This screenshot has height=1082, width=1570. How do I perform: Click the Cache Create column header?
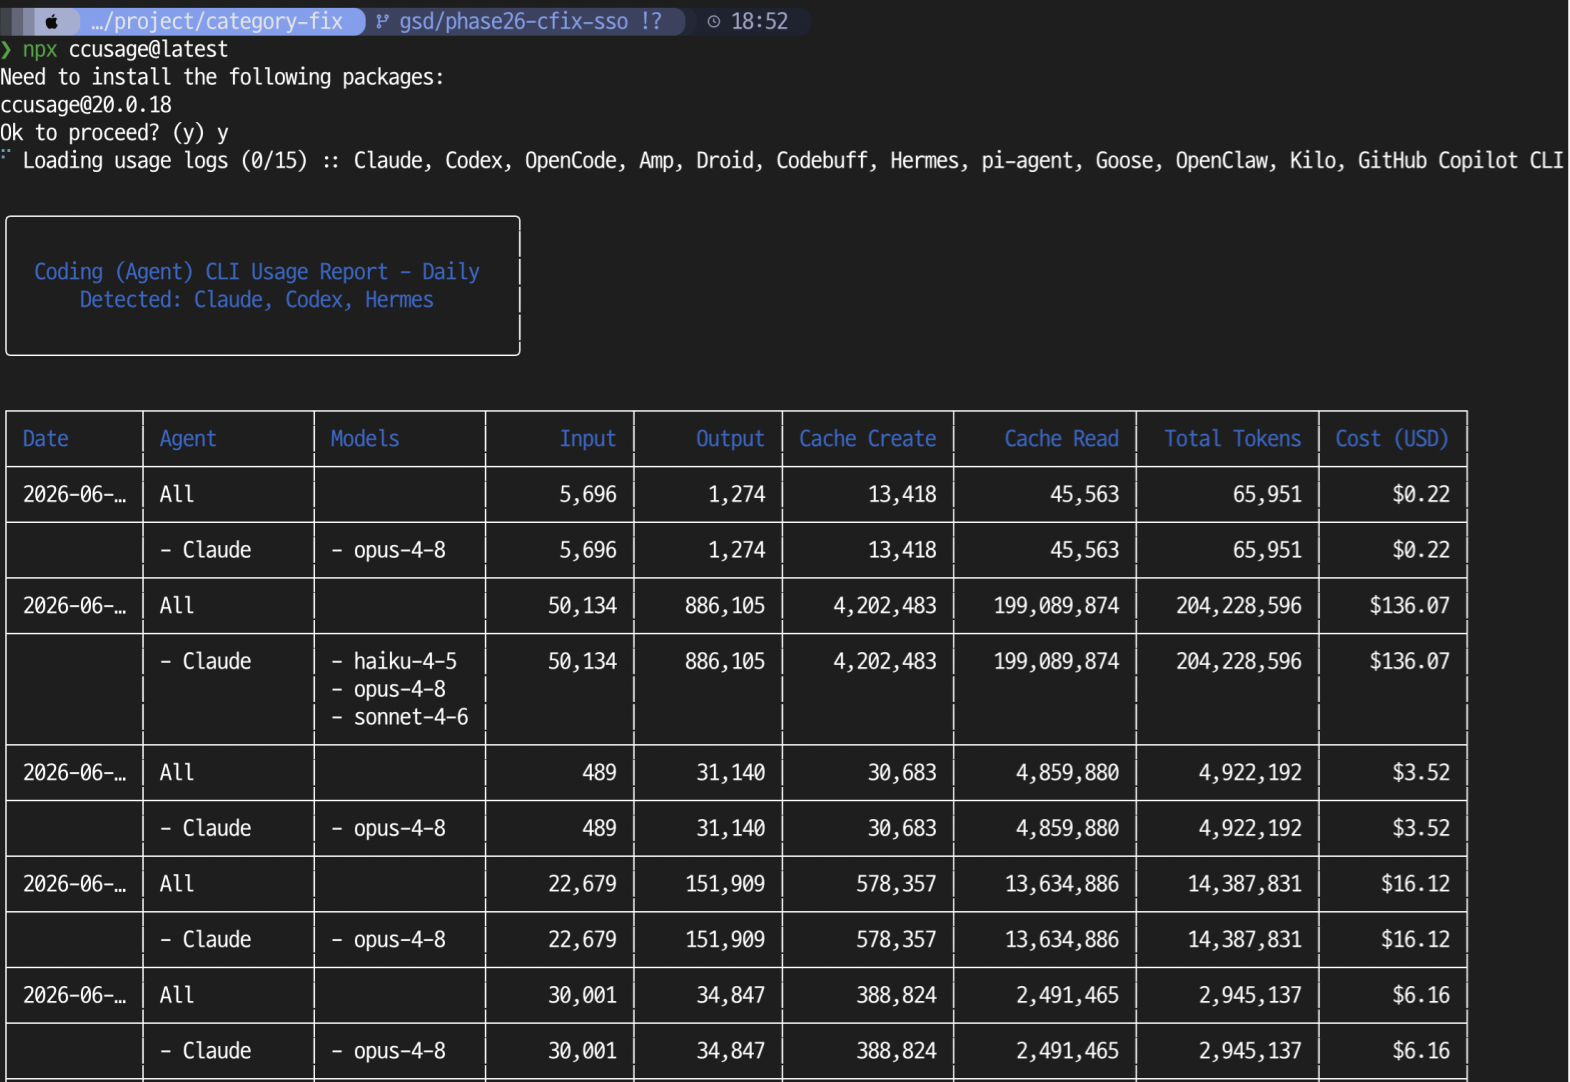pos(868,439)
